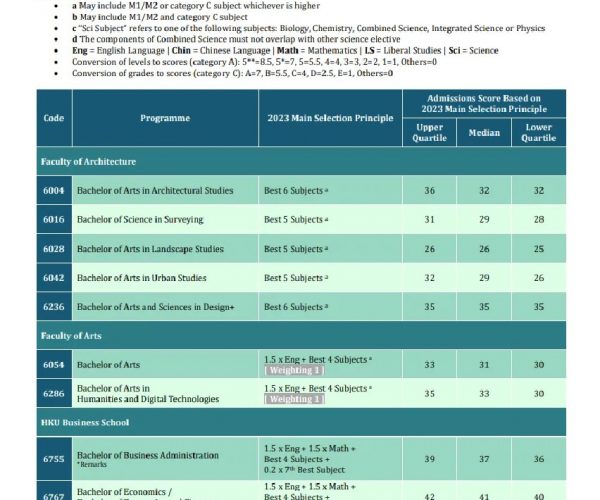Click the Faculty of Arts section header
The width and height of the screenshot is (600, 500).
(301, 336)
